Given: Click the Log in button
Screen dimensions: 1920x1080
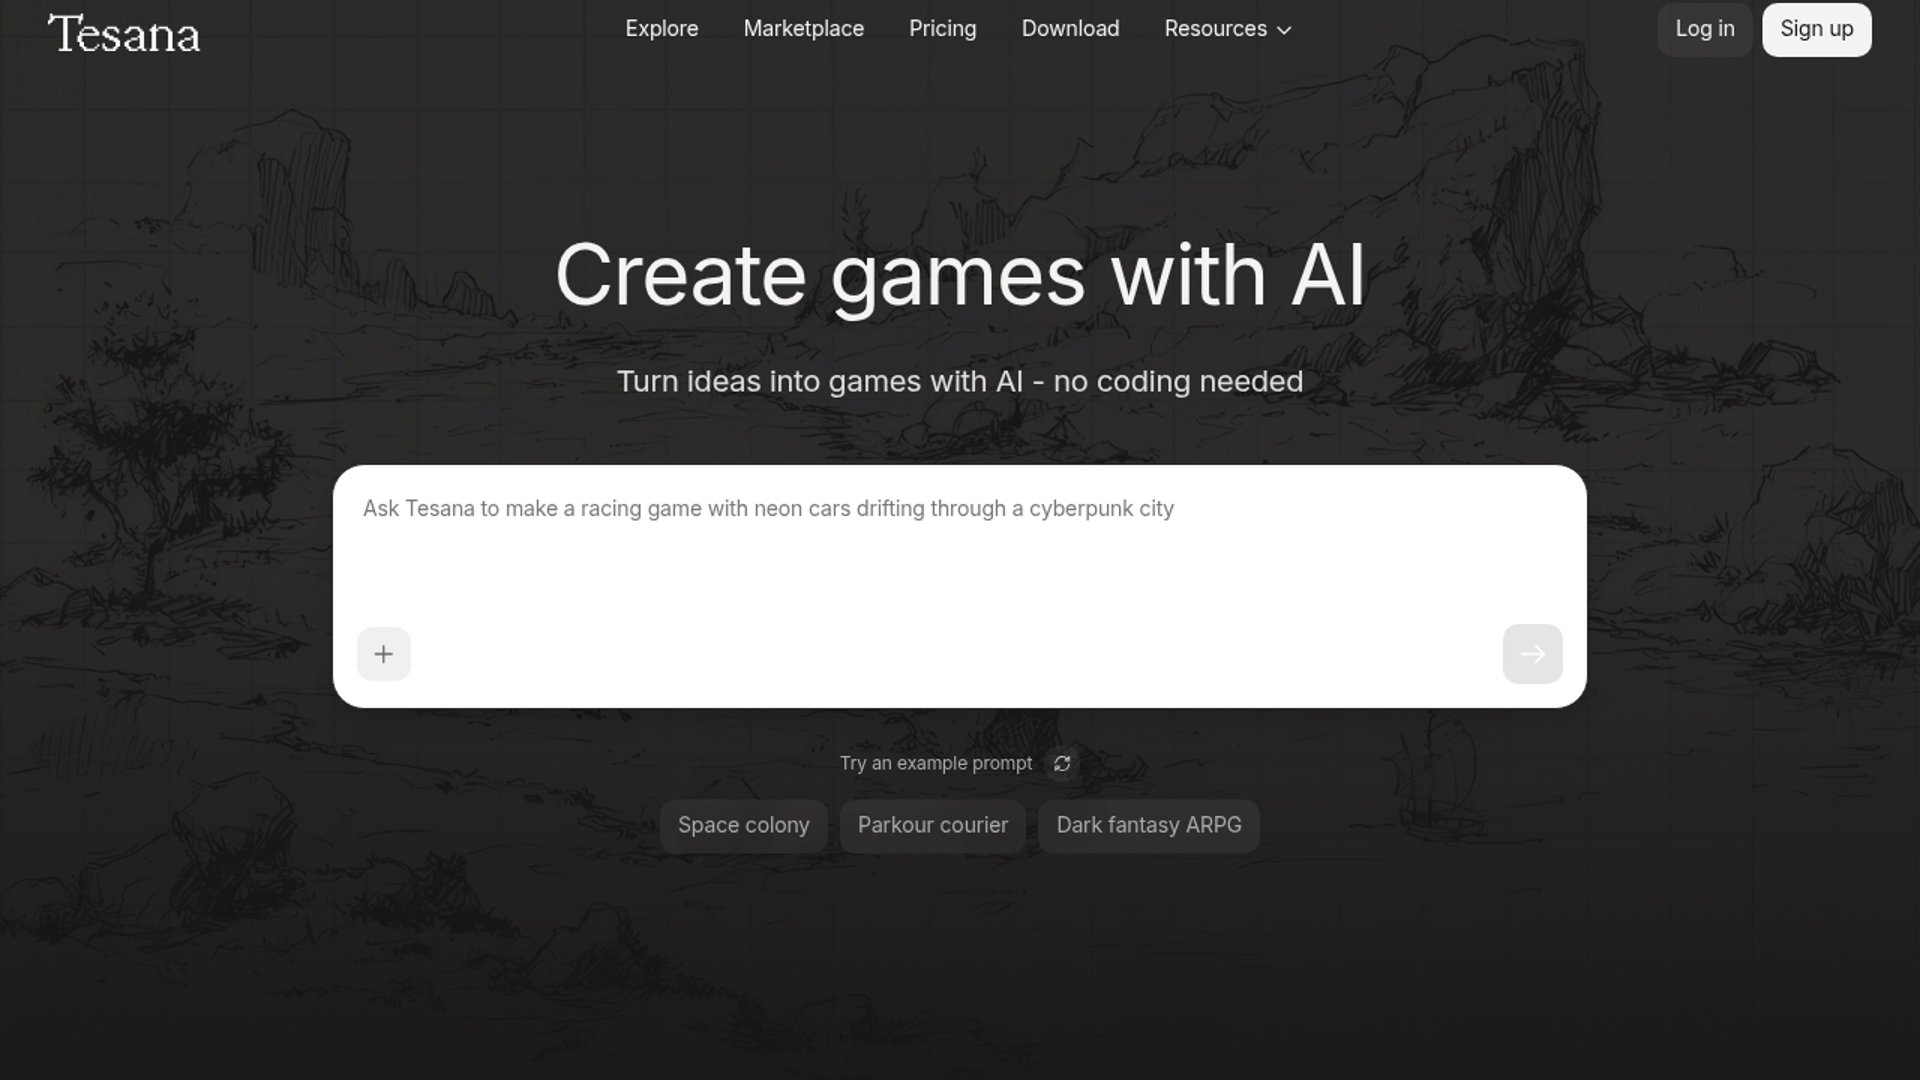Looking at the screenshot, I should 1704,29.
